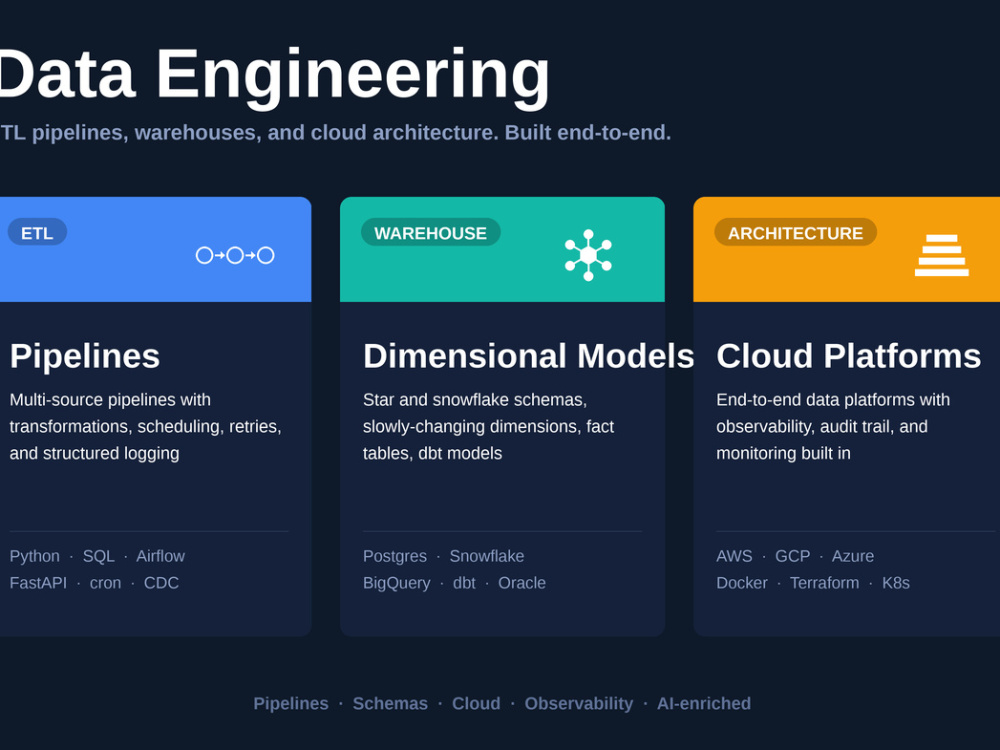Screen dimensions: 1000x750
Task: Click the Python tag
Action: (34, 556)
